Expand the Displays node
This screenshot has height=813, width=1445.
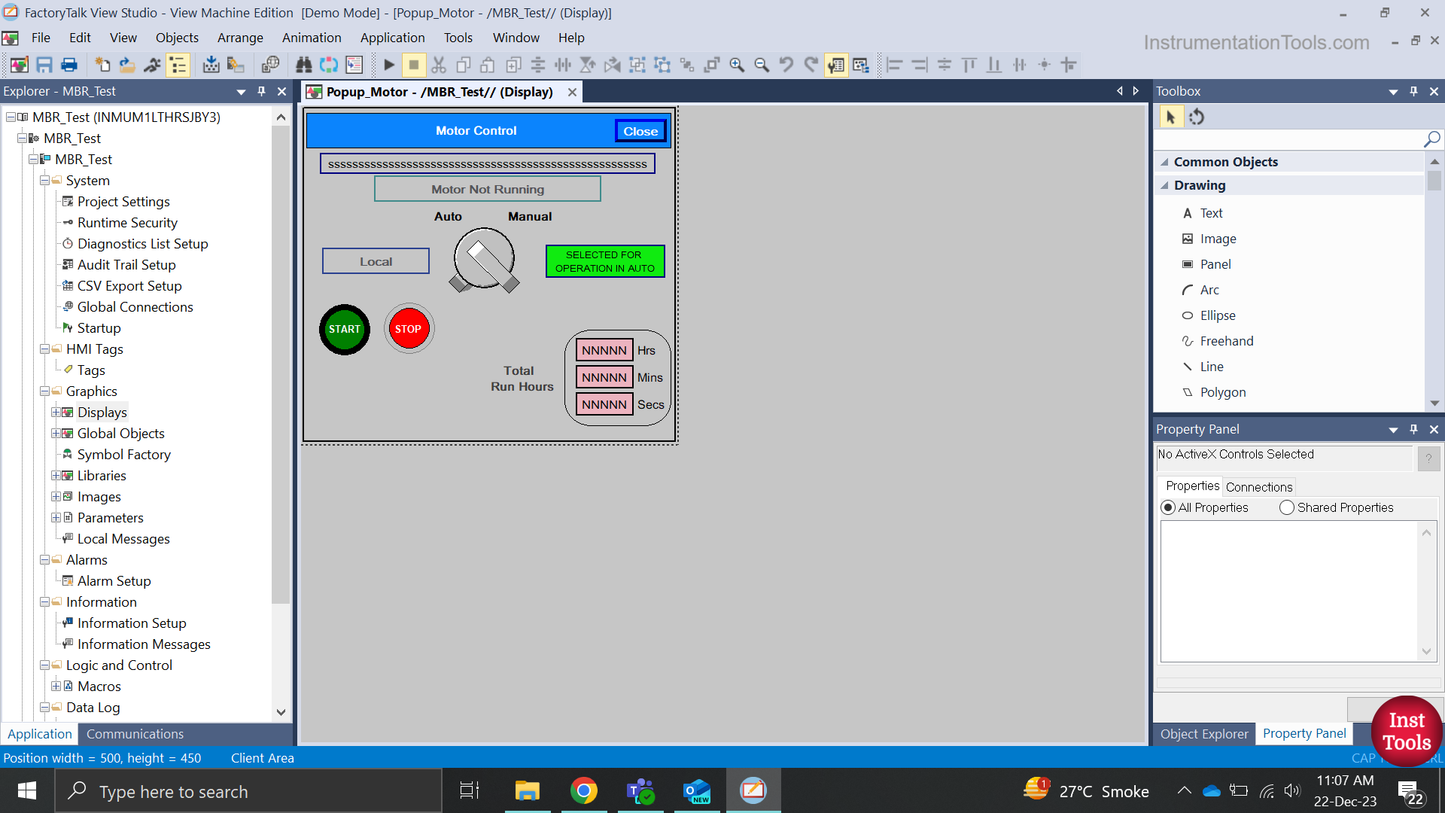(x=56, y=412)
